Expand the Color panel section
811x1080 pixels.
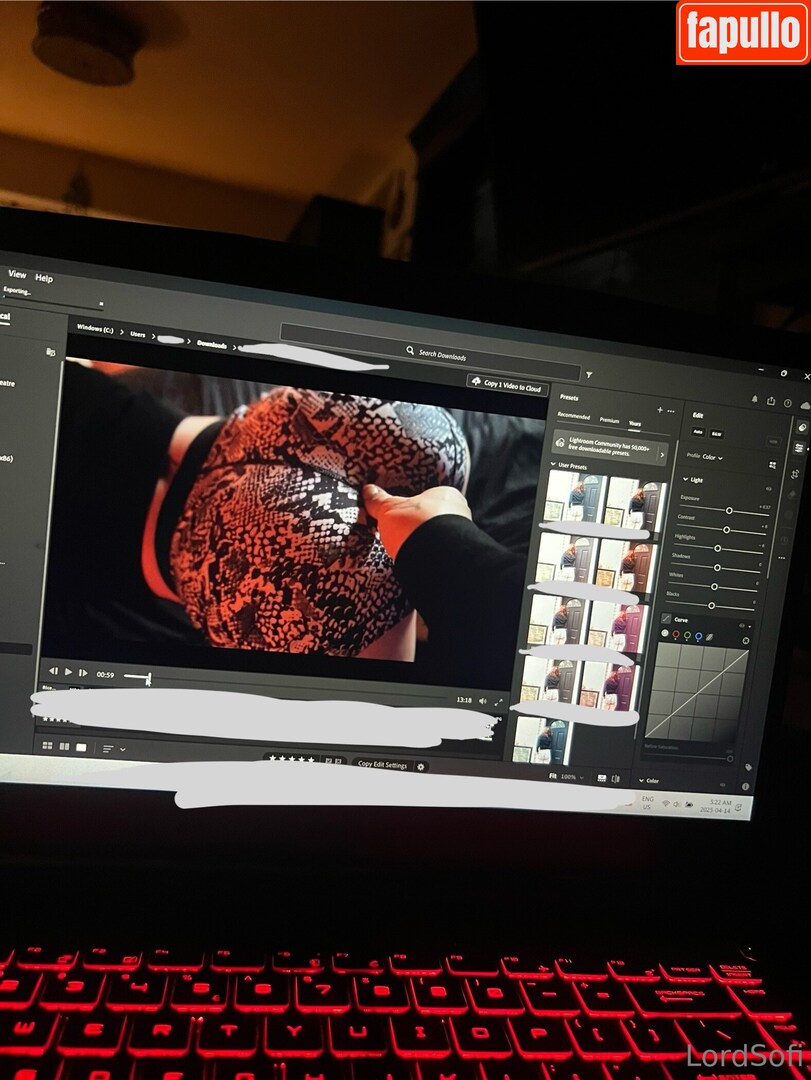(643, 780)
